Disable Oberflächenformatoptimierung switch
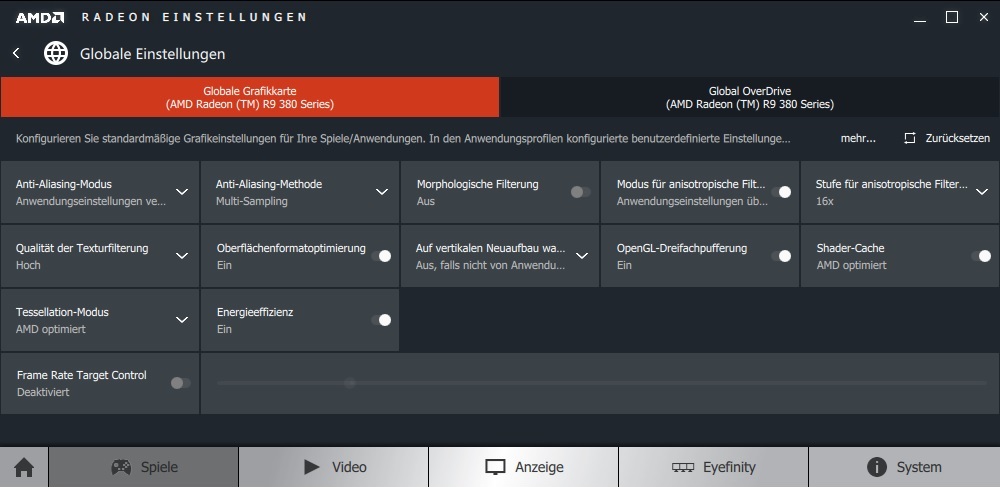 pos(381,256)
